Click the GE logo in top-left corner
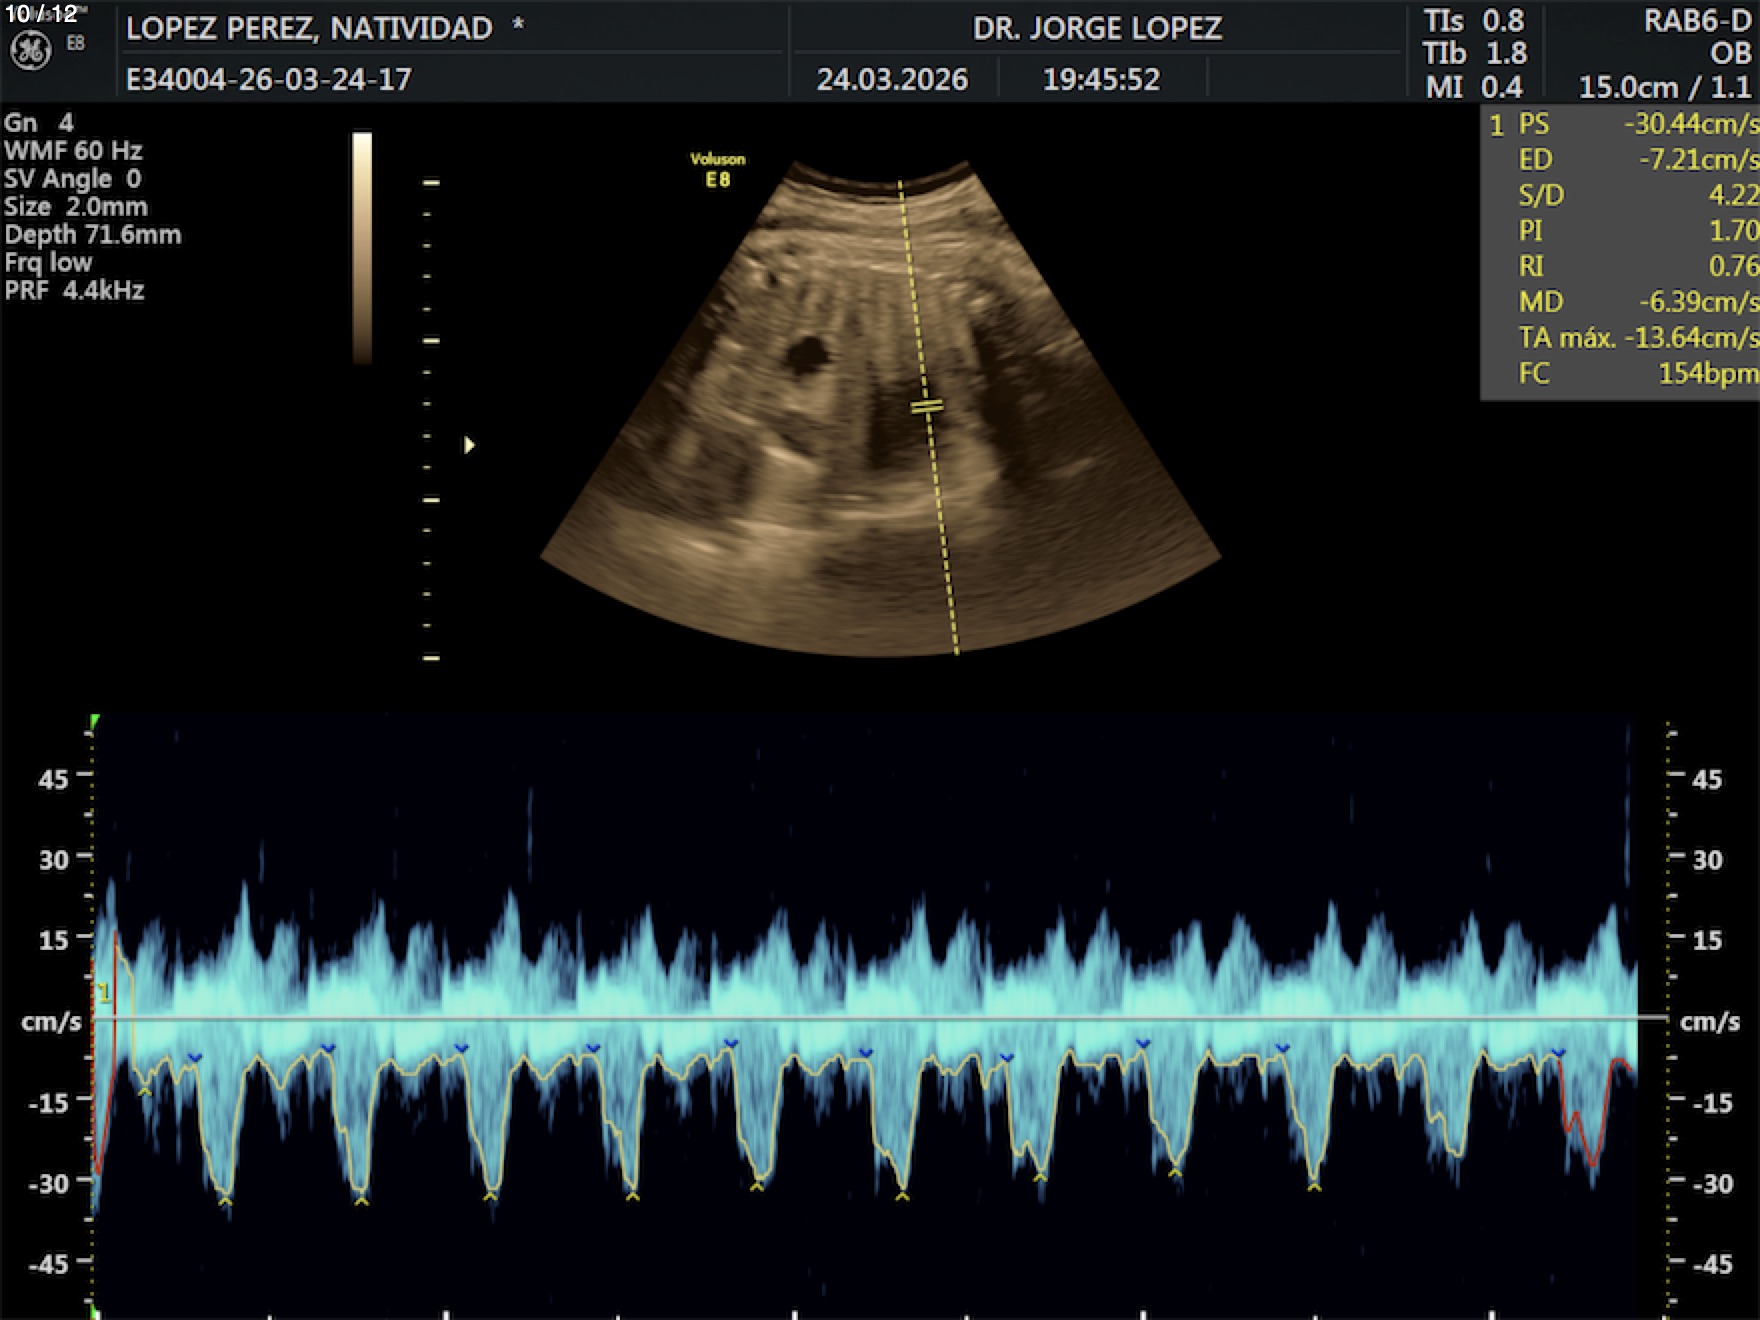 tap(30, 50)
